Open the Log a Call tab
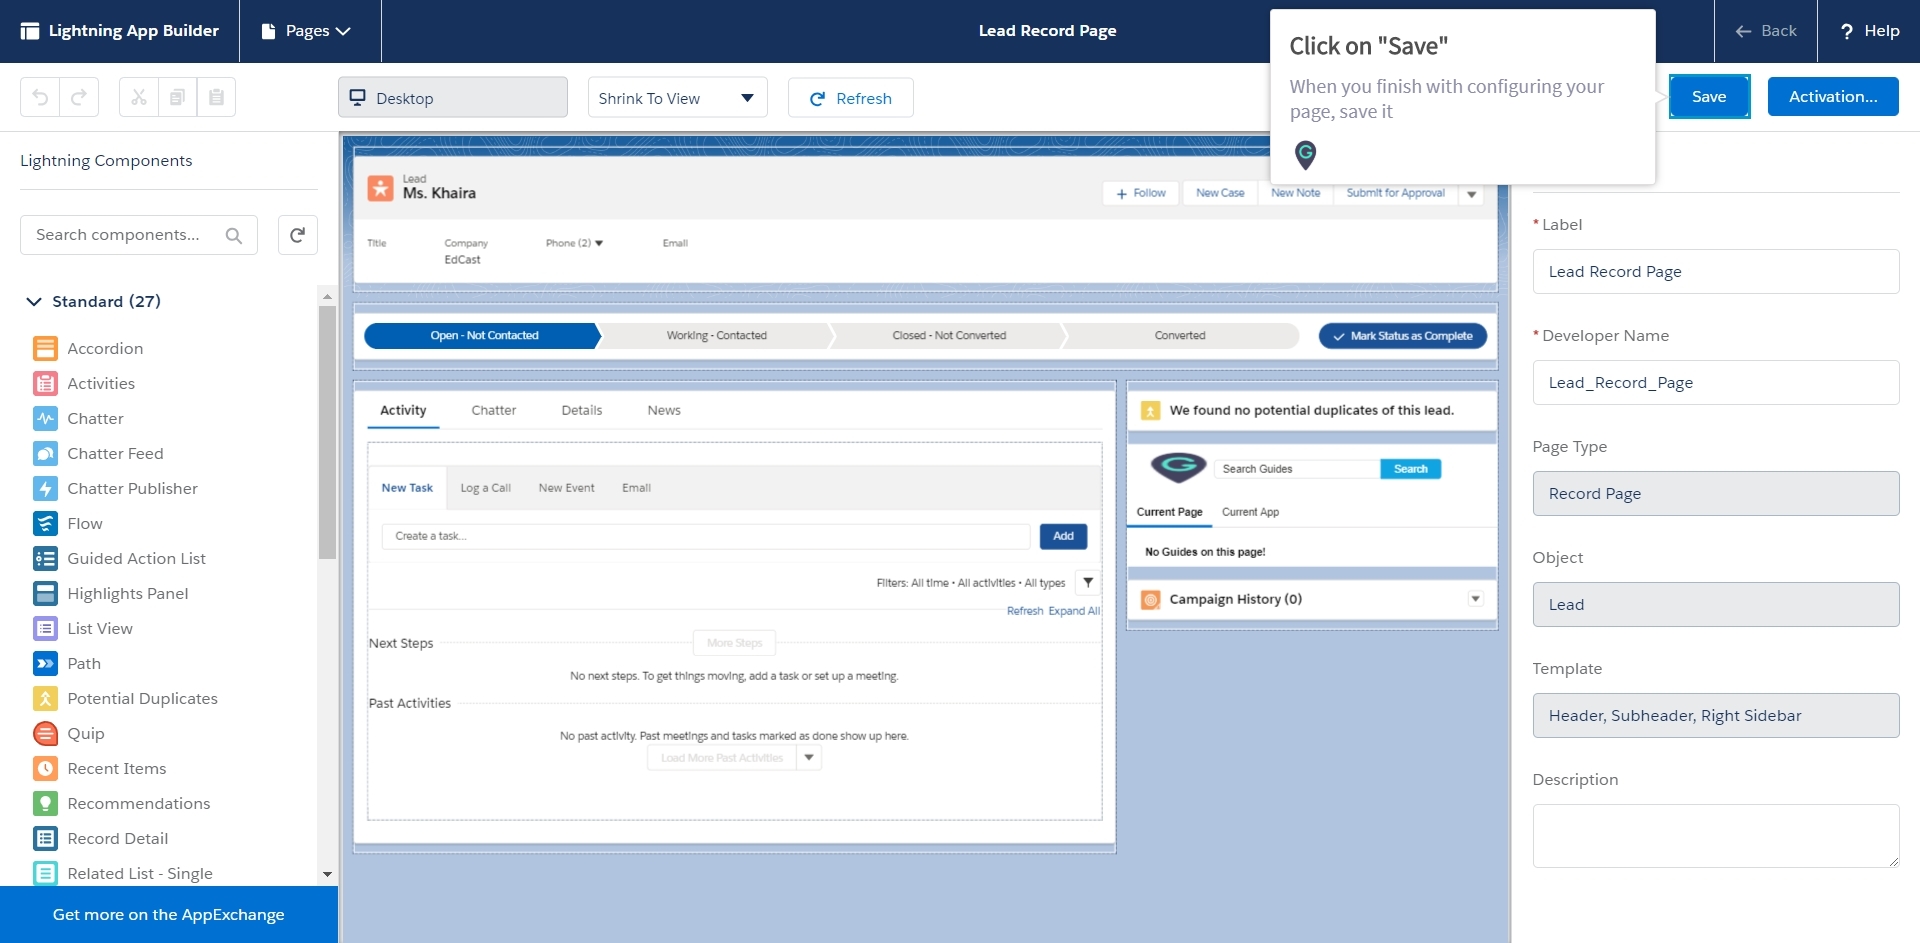 pos(485,488)
